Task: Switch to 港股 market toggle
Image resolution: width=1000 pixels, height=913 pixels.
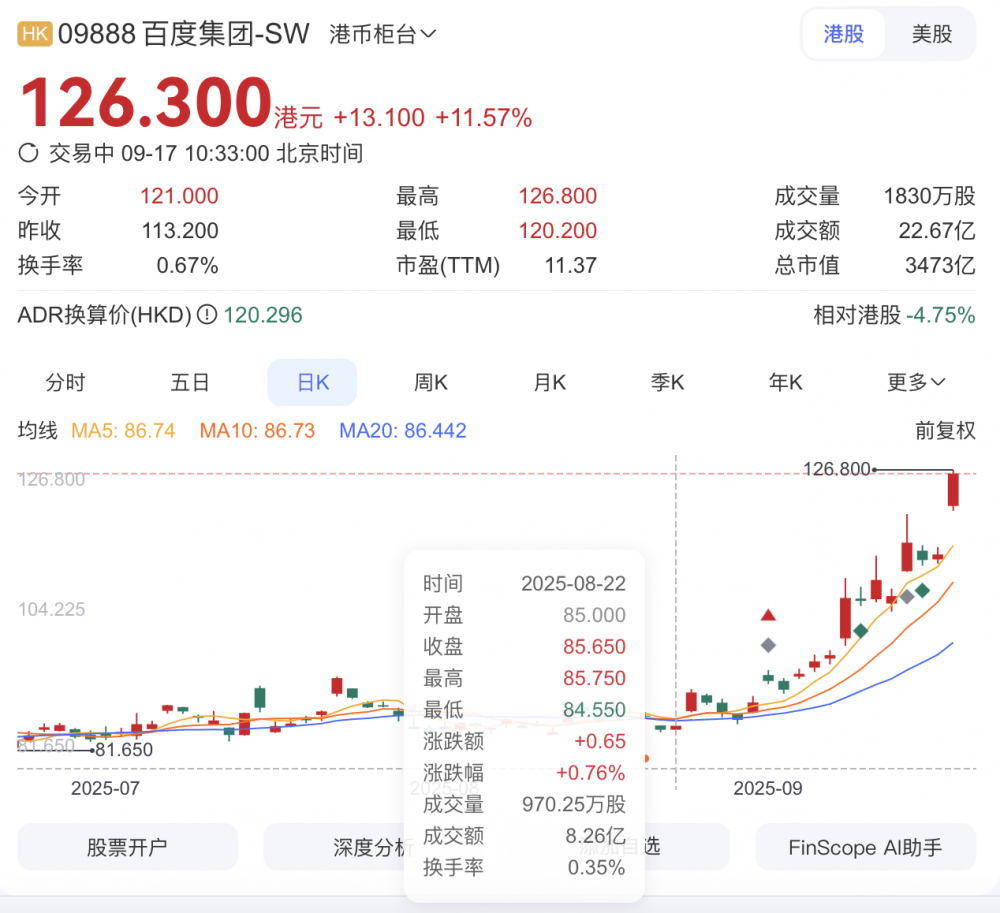Action: [843, 34]
